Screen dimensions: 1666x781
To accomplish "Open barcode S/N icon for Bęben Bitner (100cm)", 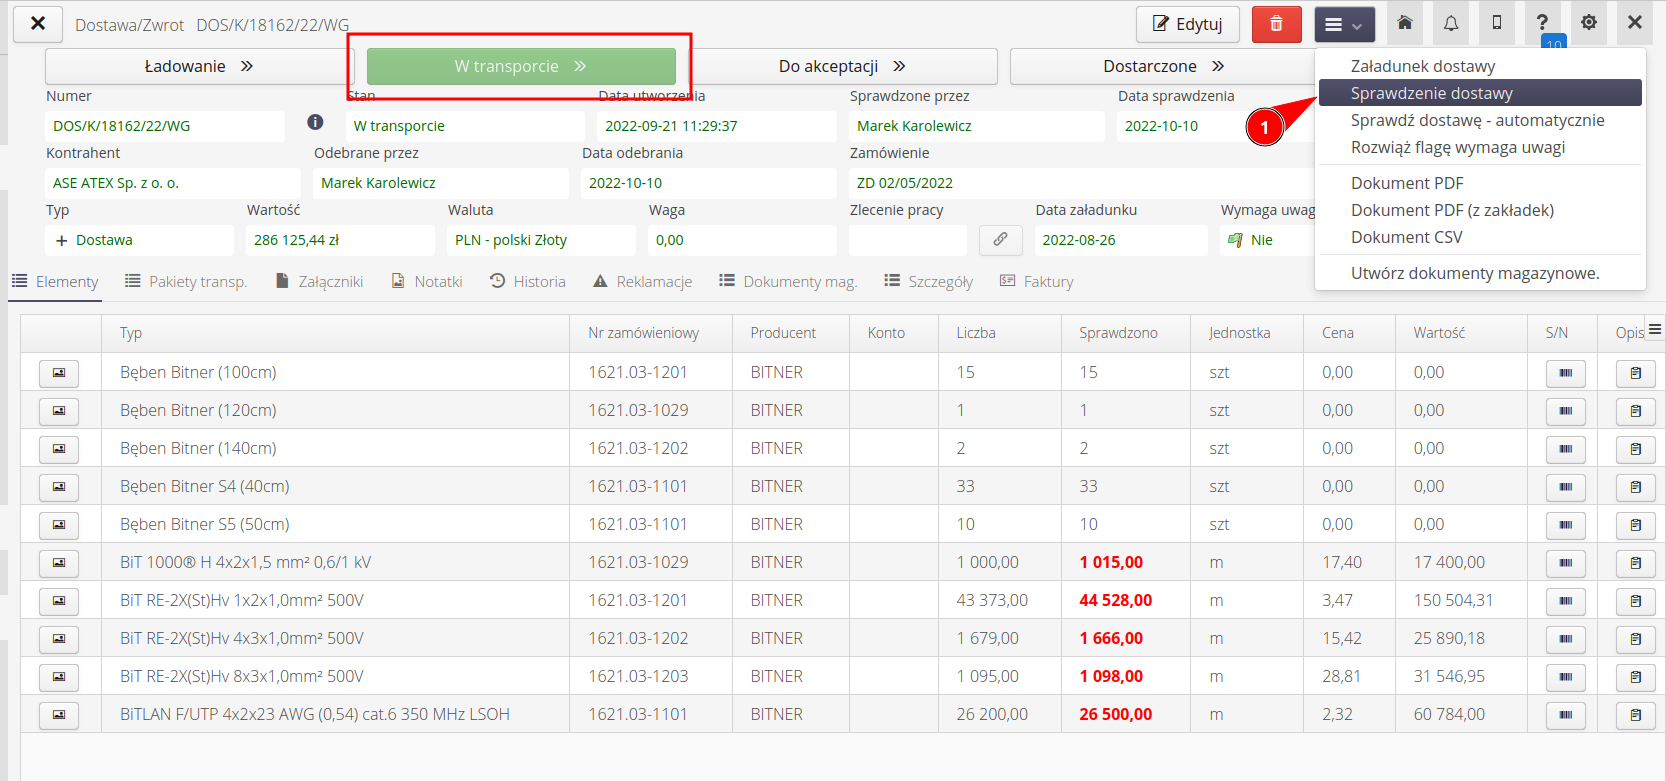I will tap(1565, 373).
